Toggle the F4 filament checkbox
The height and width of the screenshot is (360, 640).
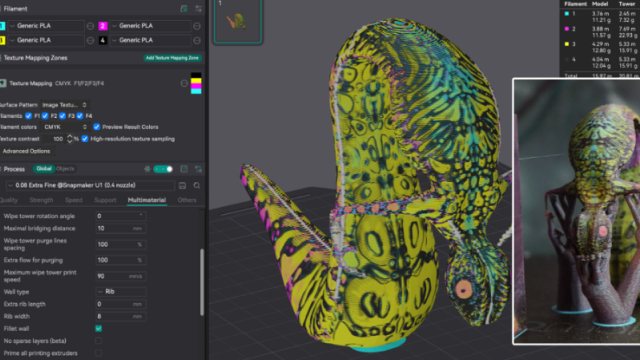point(80,116)
